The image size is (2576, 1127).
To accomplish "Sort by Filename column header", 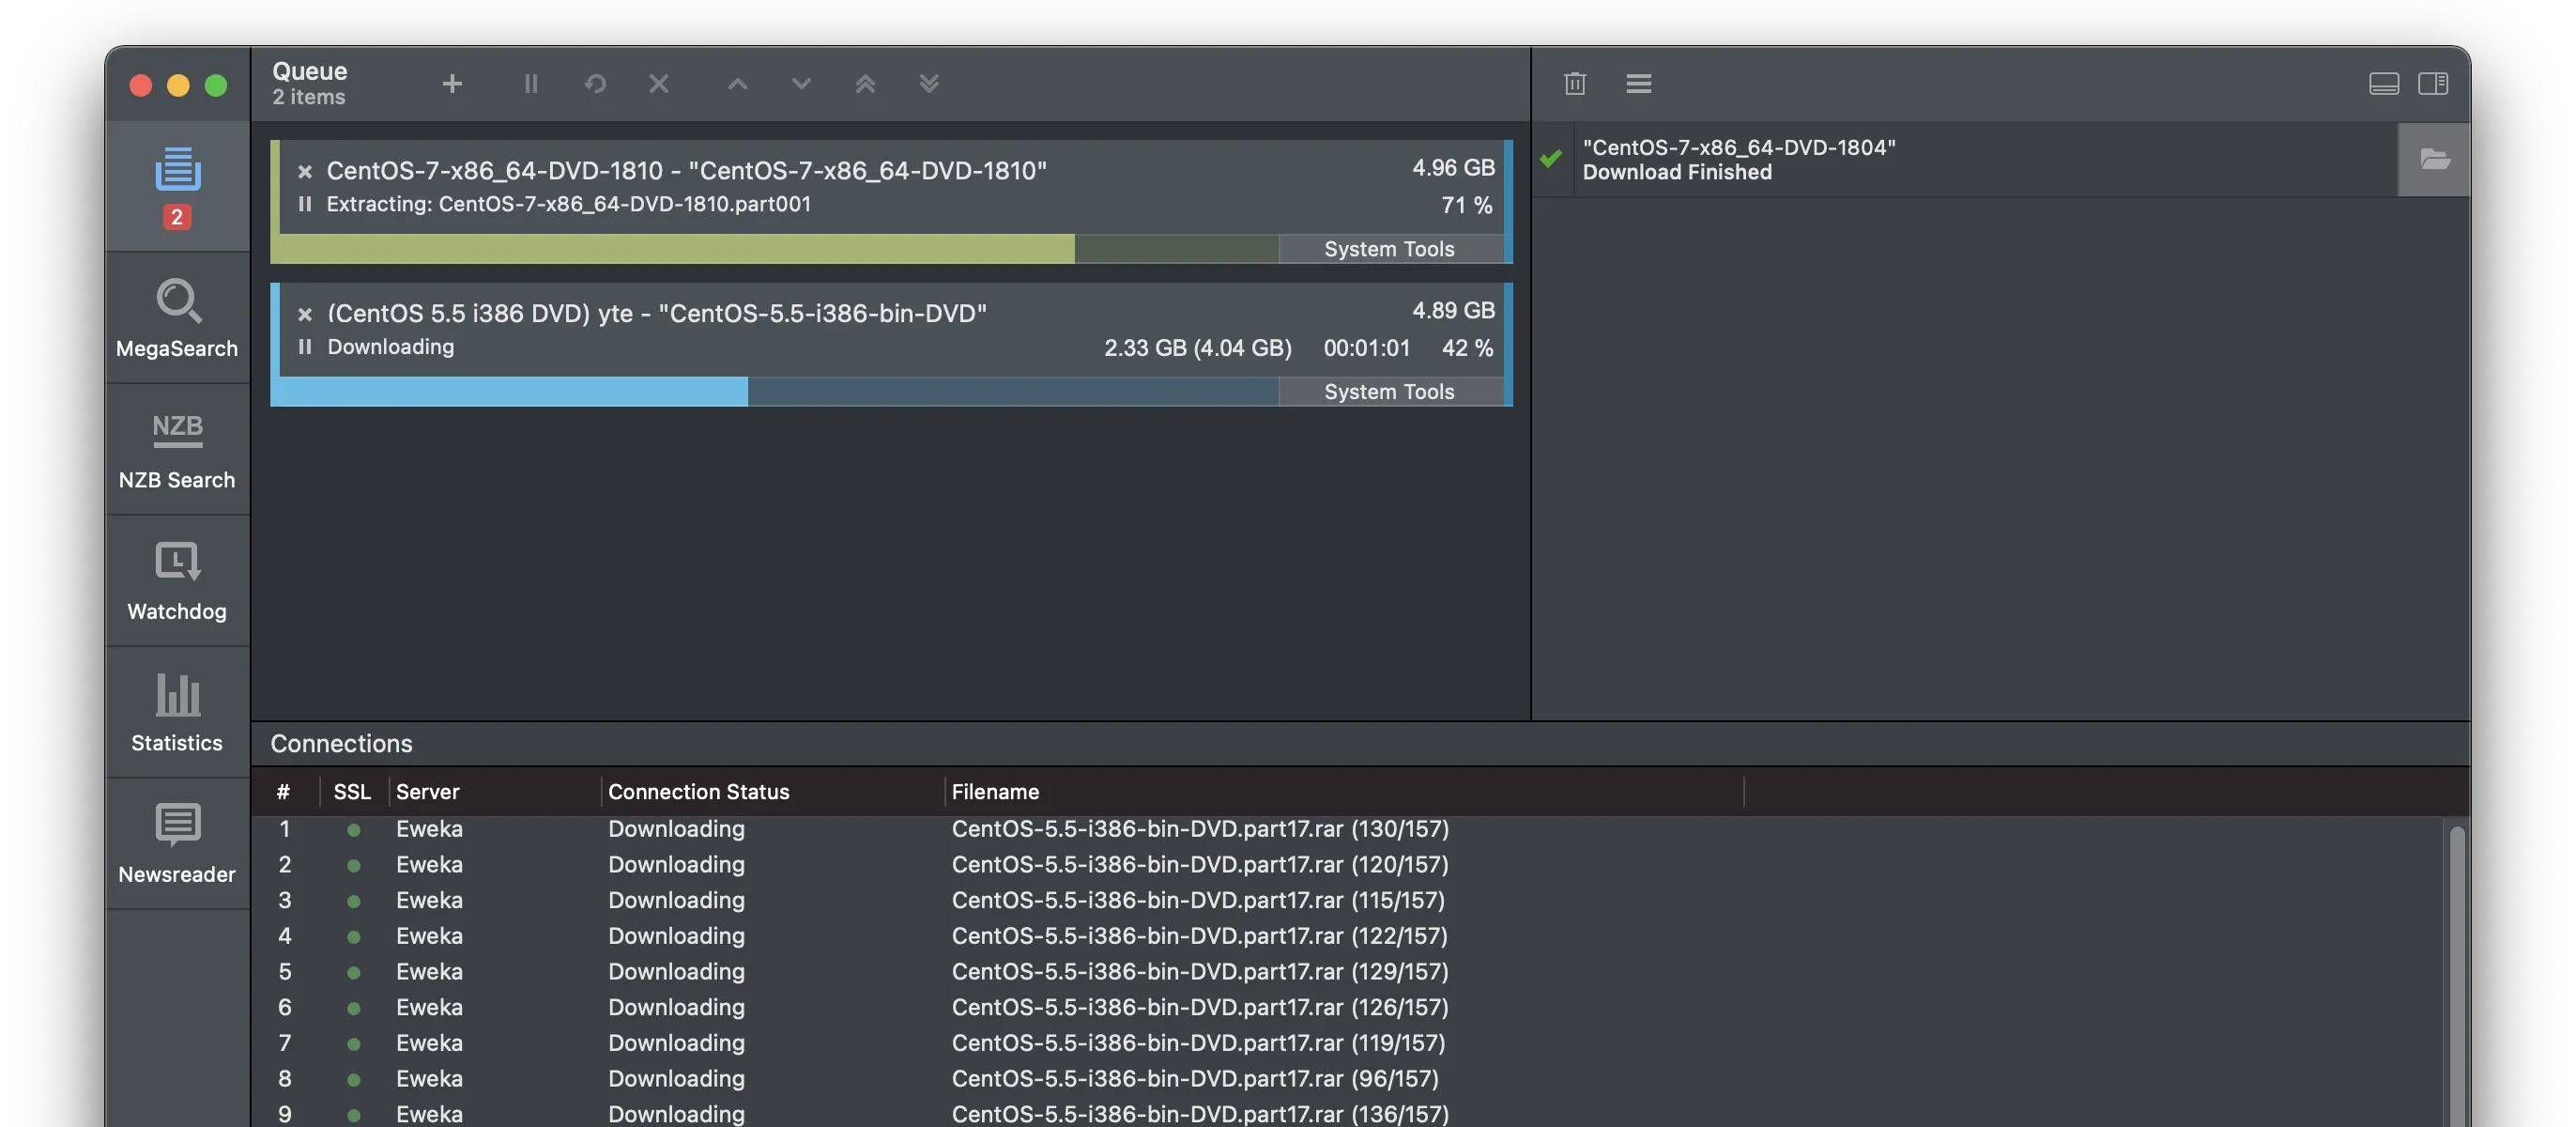I will click(x=1344, y=792).
